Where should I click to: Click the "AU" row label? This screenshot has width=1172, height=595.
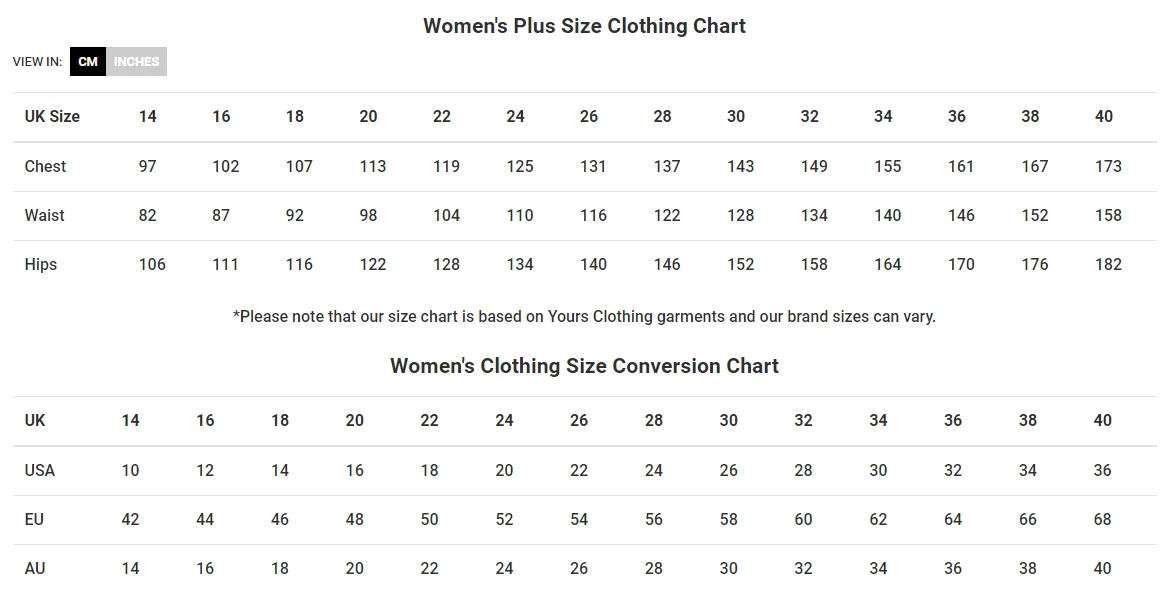(x=35, y=568)
